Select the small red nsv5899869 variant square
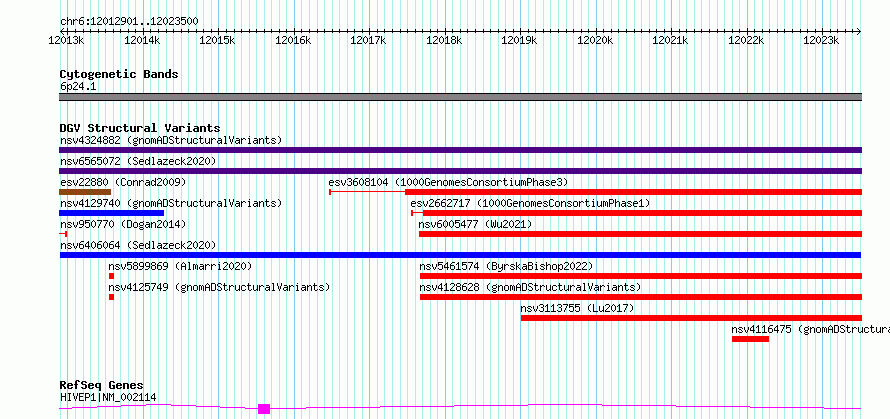890x419 pixels. point(111,276)
